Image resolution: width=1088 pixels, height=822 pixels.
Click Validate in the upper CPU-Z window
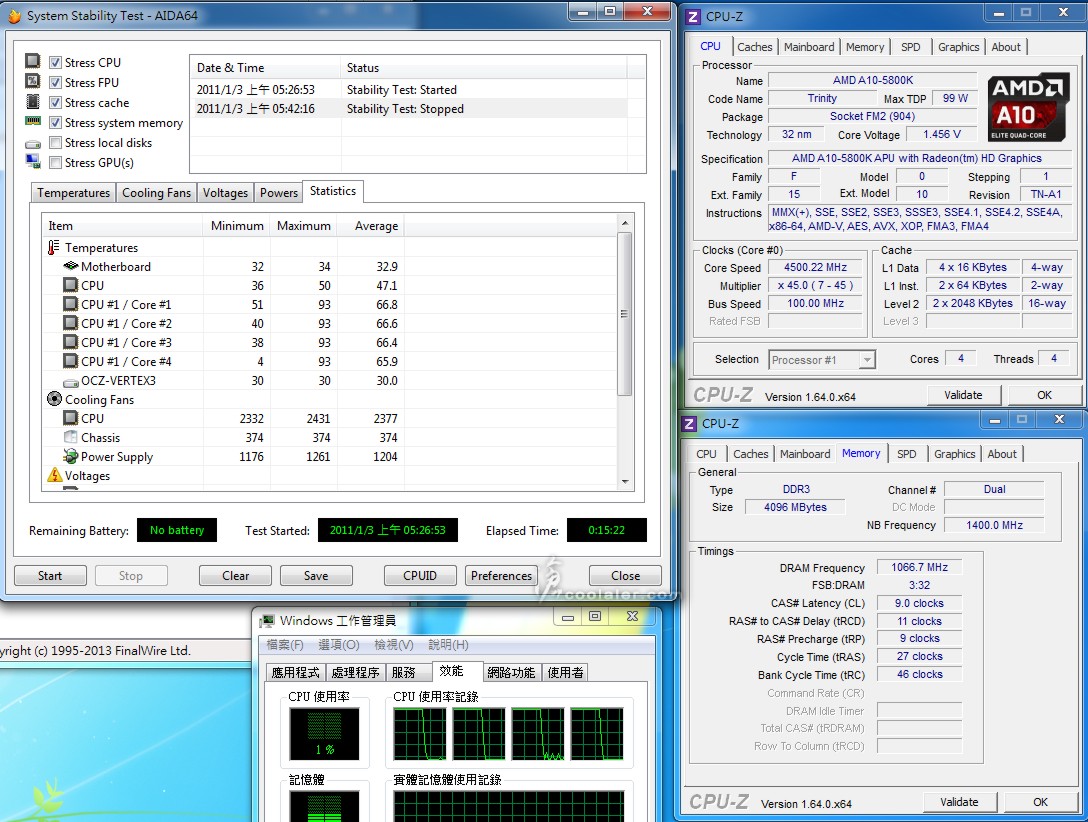[x=963, y=395]
